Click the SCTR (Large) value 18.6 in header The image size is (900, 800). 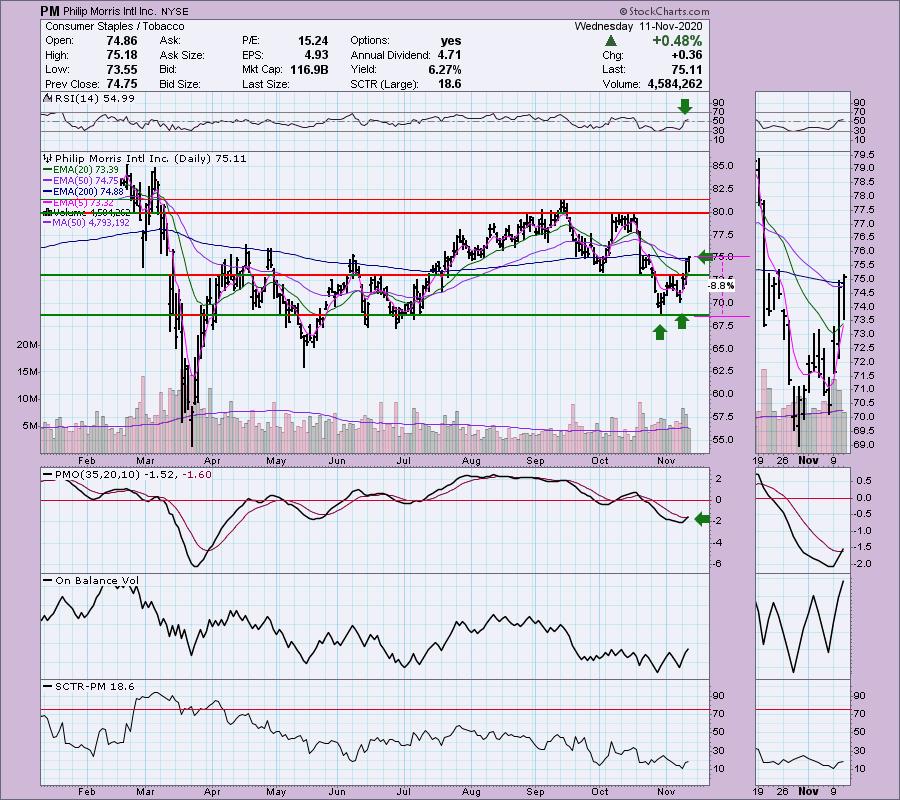point(450,84)
